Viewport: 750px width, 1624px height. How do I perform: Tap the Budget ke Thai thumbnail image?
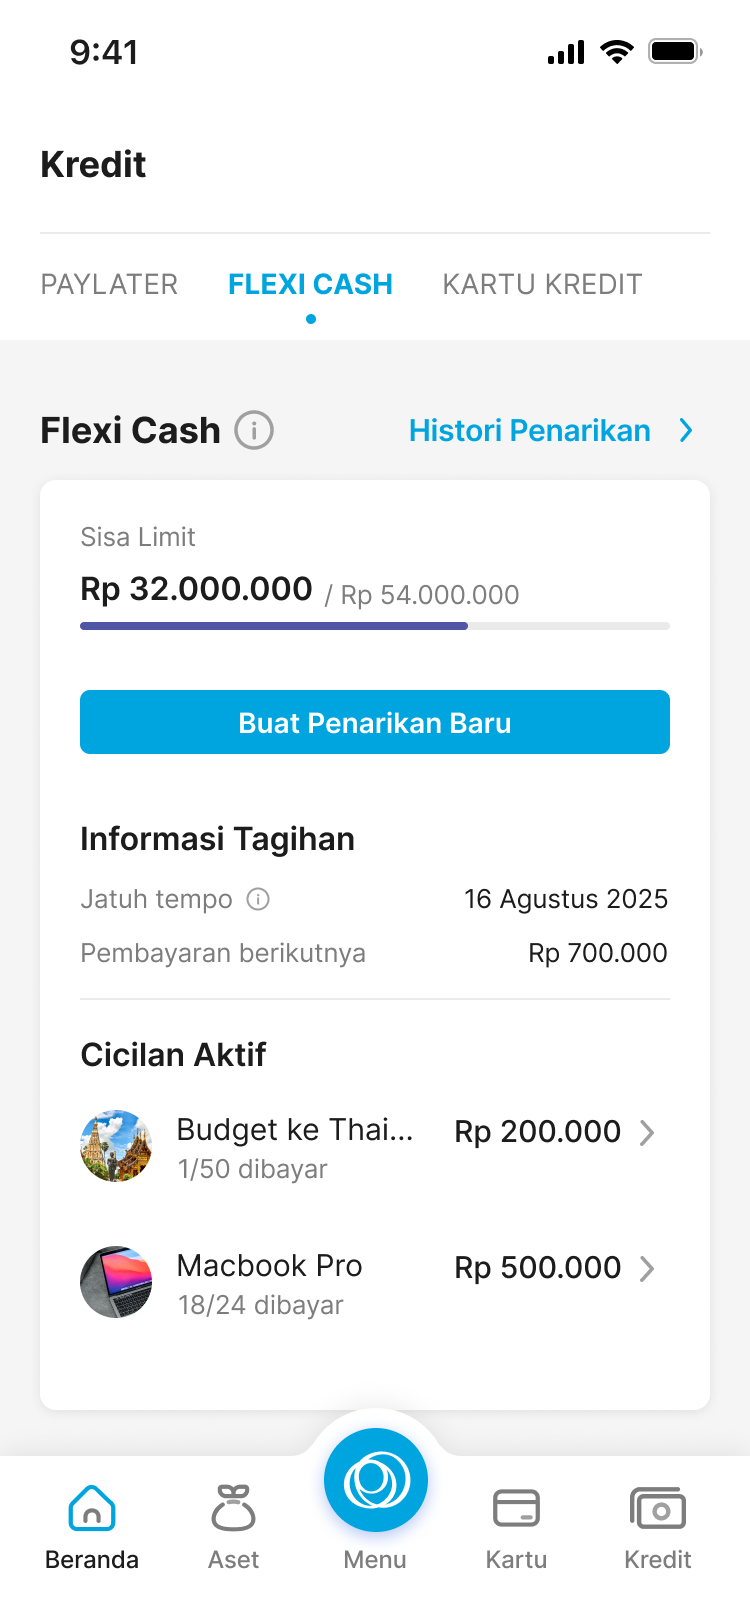tap(116, 1146)
